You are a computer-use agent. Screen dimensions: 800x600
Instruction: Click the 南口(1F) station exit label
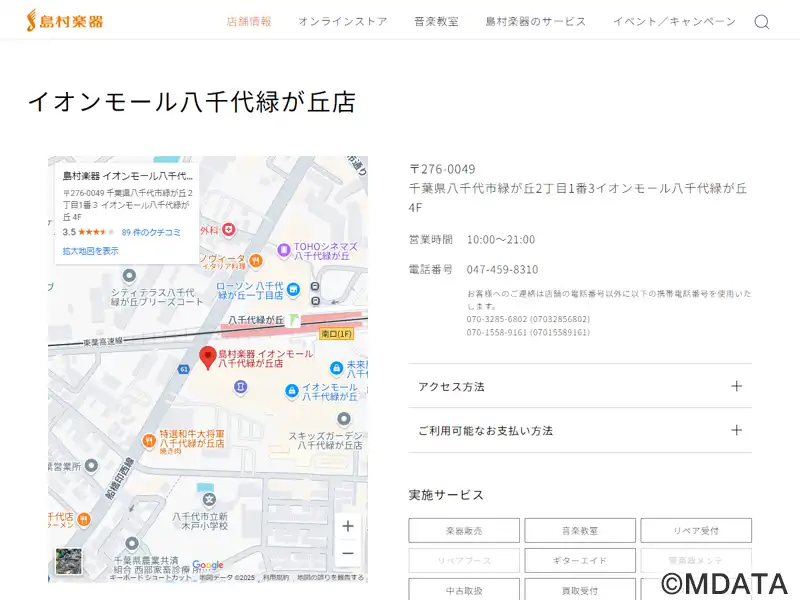click(x=336, y=334)
